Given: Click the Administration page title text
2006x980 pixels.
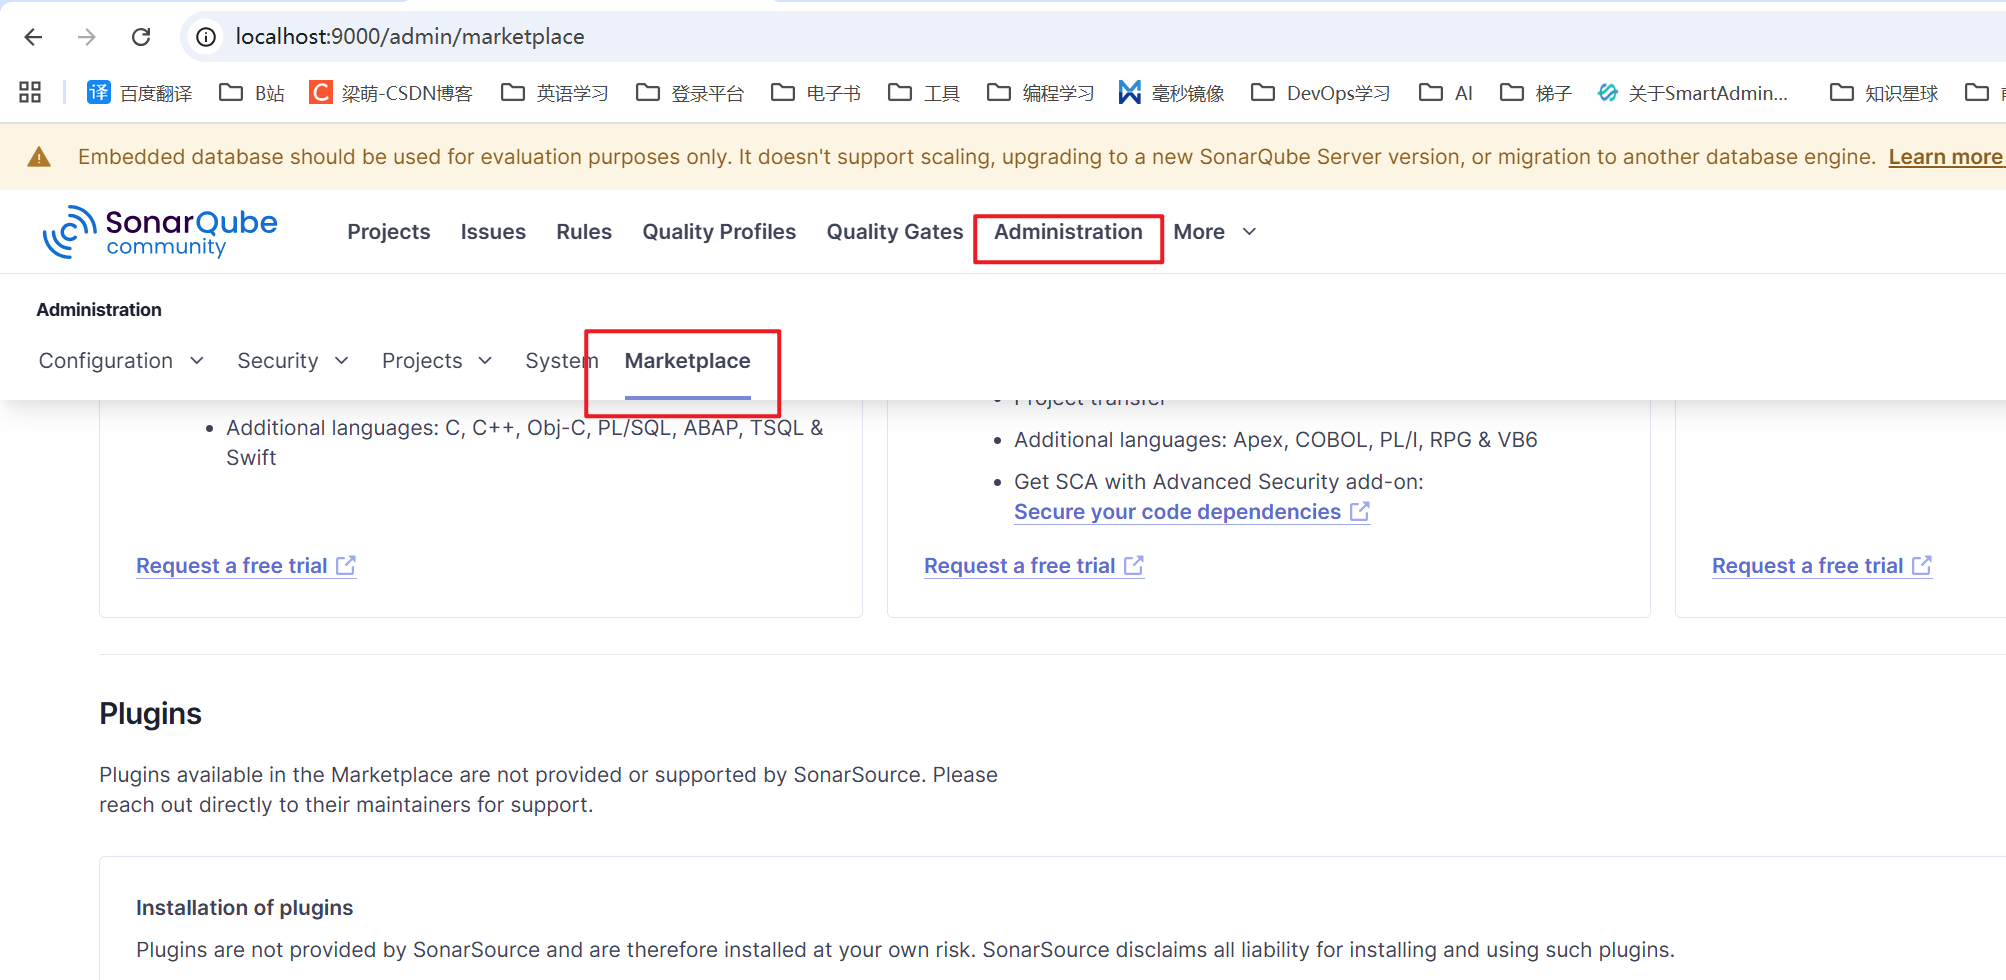Looking at the screenshot, I should click(99, 310).
